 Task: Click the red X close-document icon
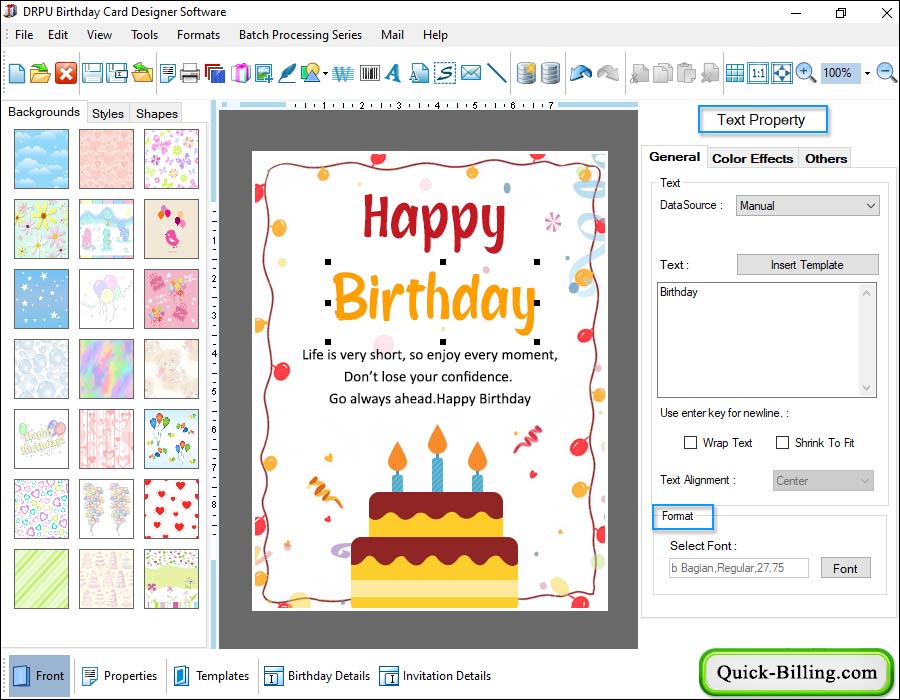[x=66, y=73]
